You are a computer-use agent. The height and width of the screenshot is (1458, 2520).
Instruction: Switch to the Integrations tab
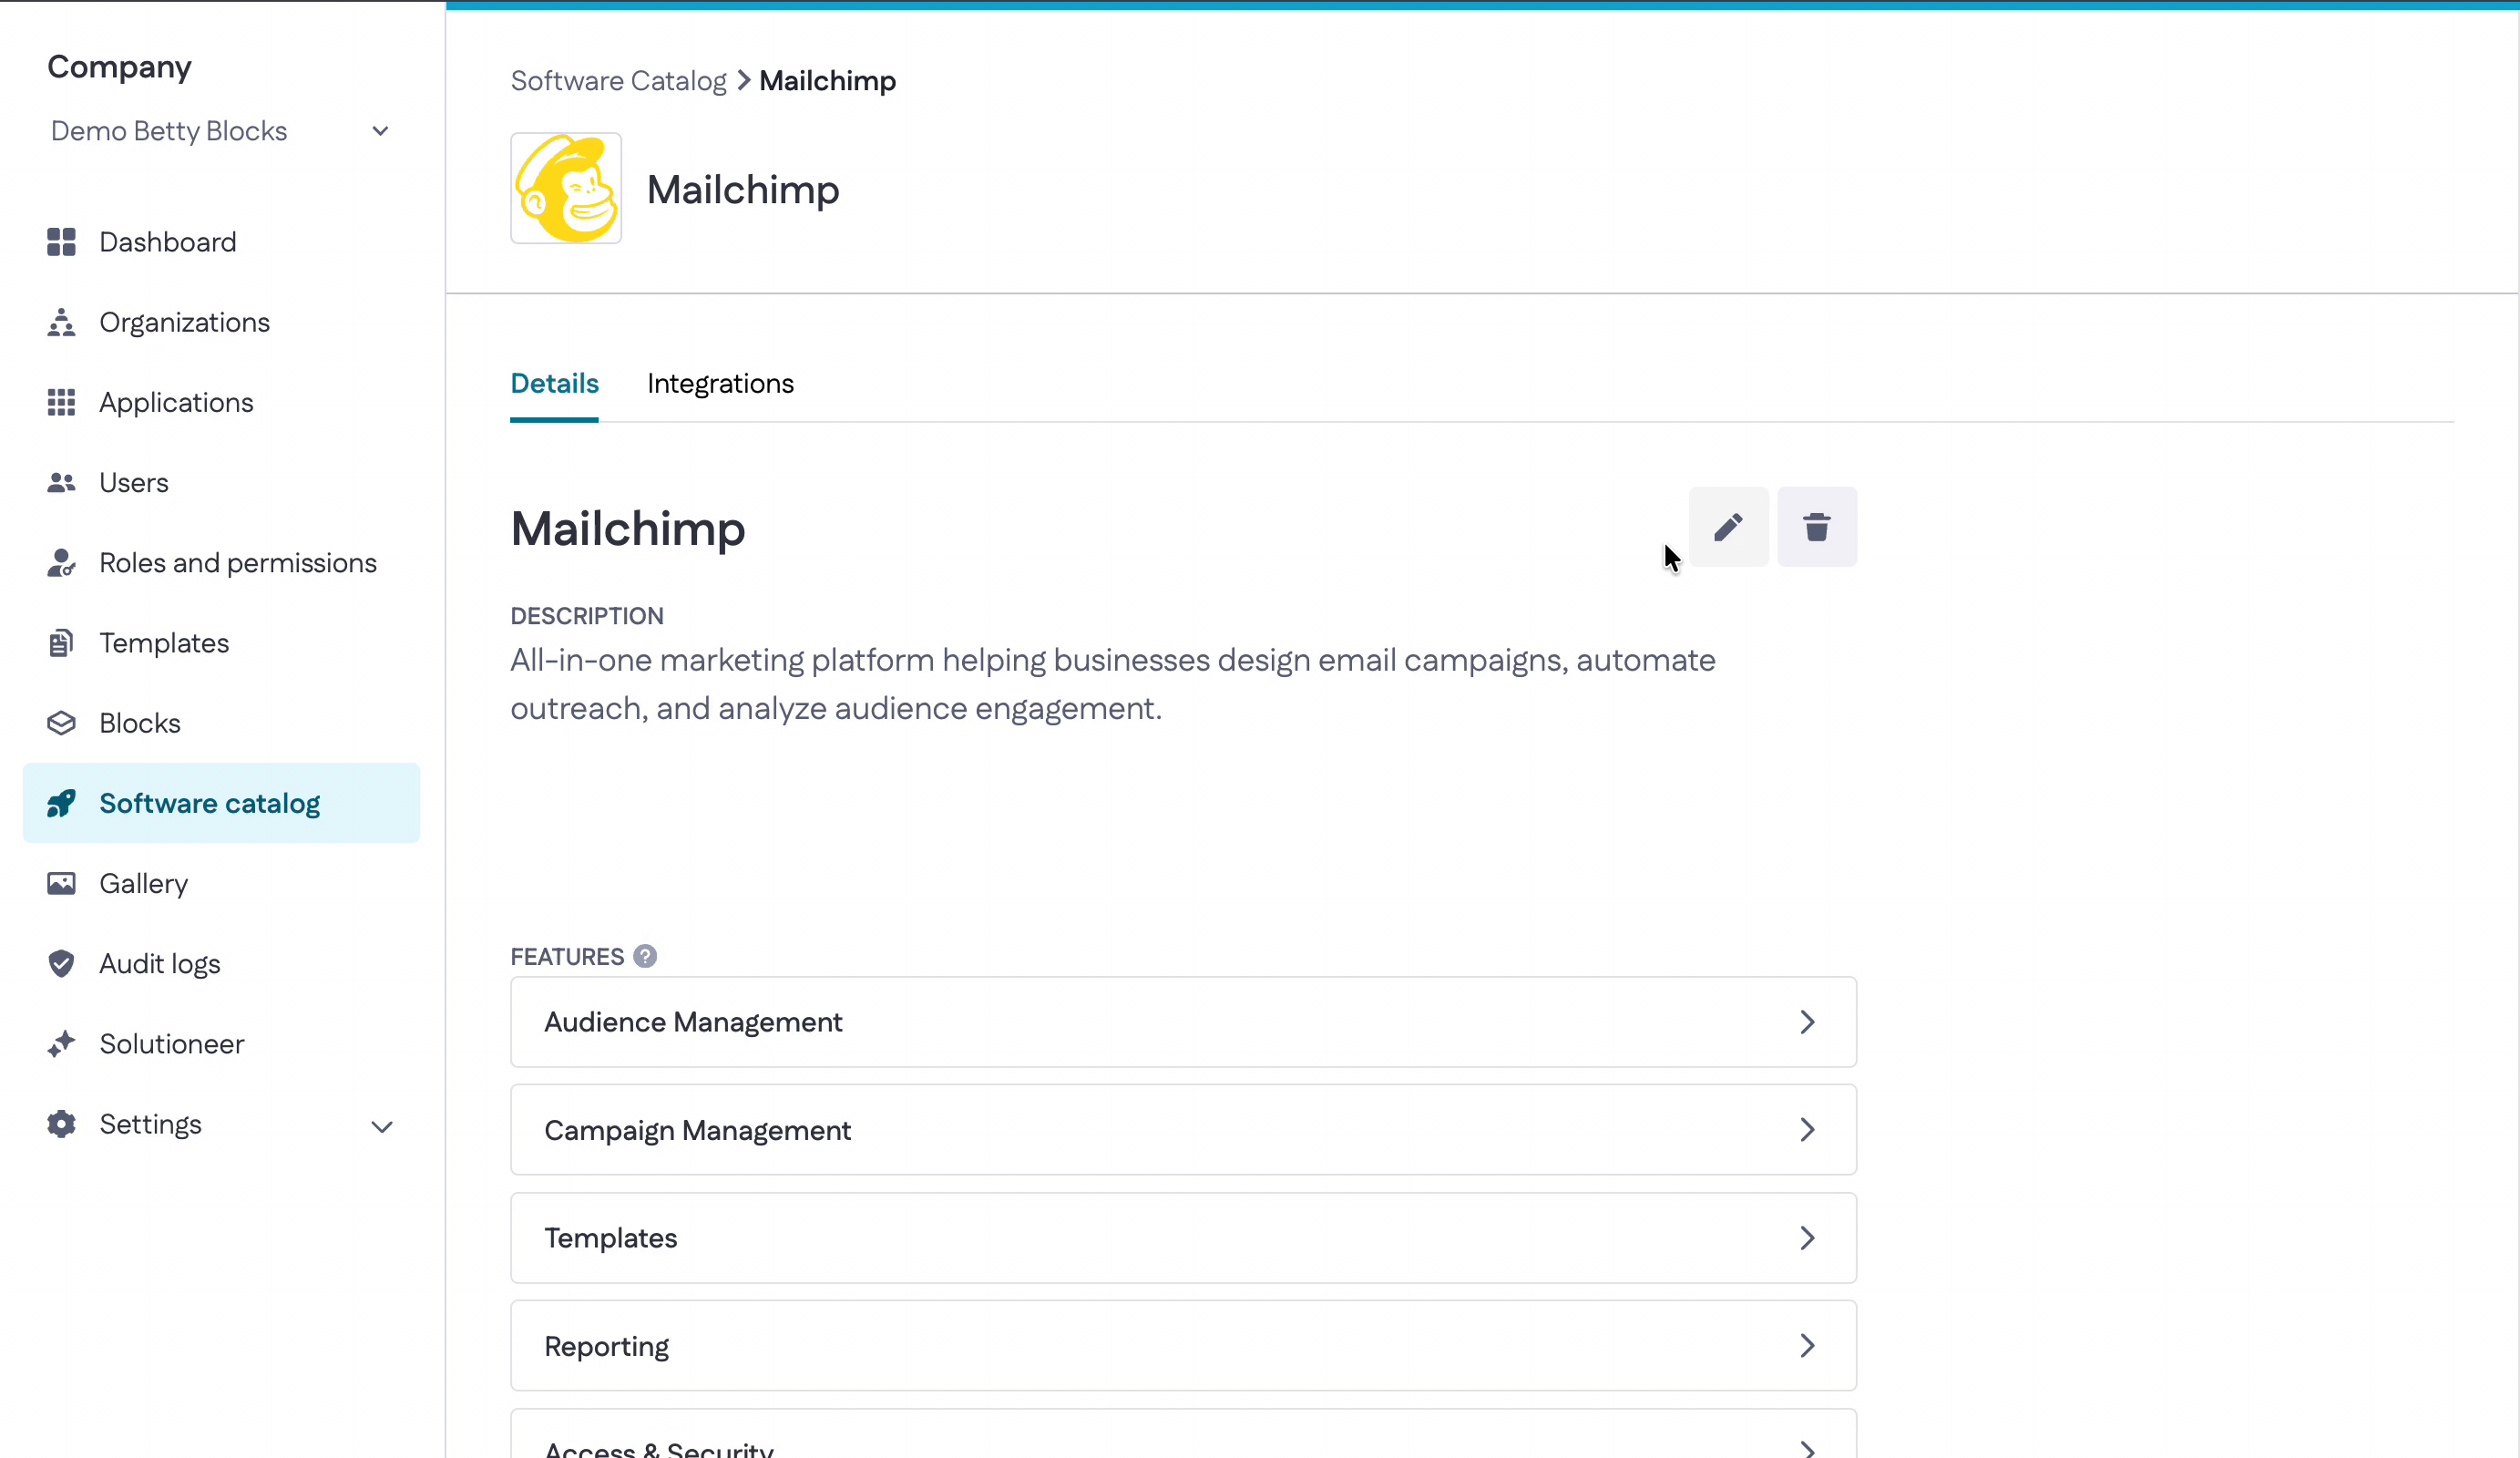point(720,384)
